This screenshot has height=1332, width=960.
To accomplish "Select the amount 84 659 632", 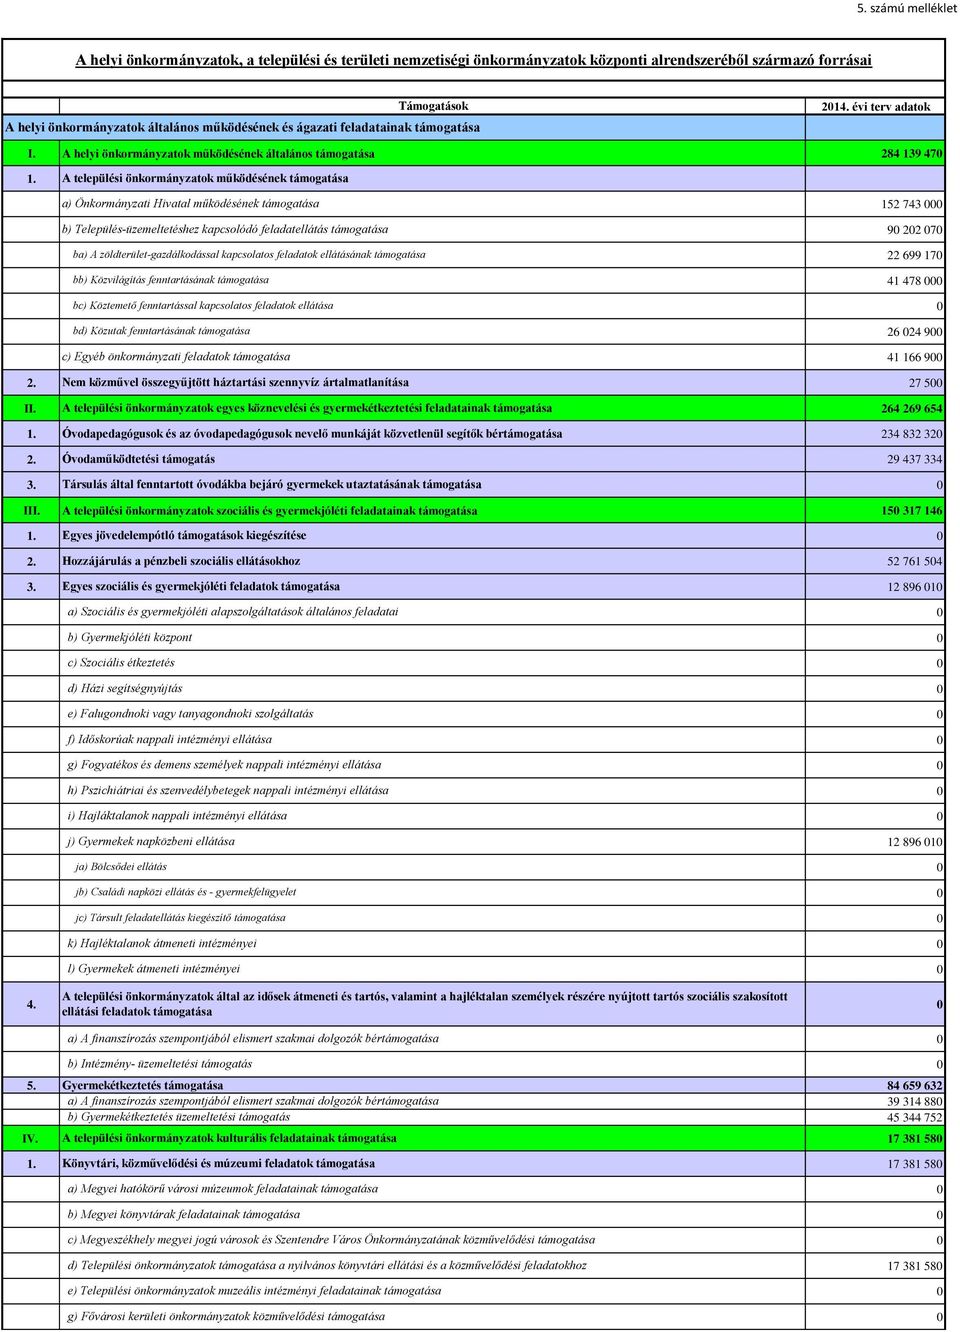I will [x=914, y=1086].
